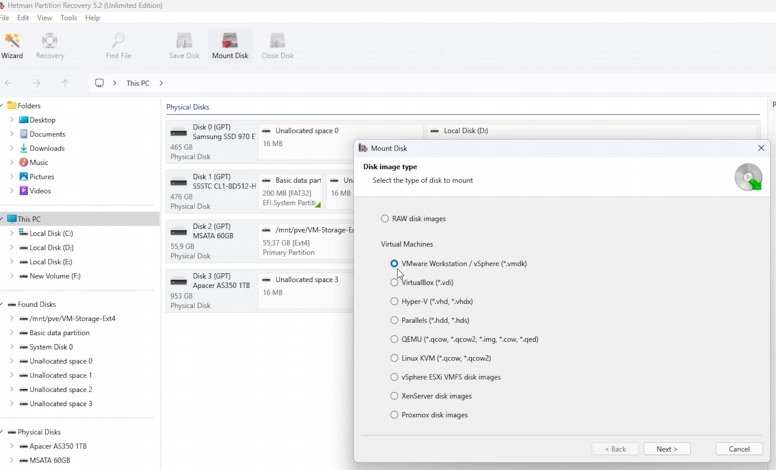
Task: Select the Pictures folder icon
Action: (x=23, y=177)
